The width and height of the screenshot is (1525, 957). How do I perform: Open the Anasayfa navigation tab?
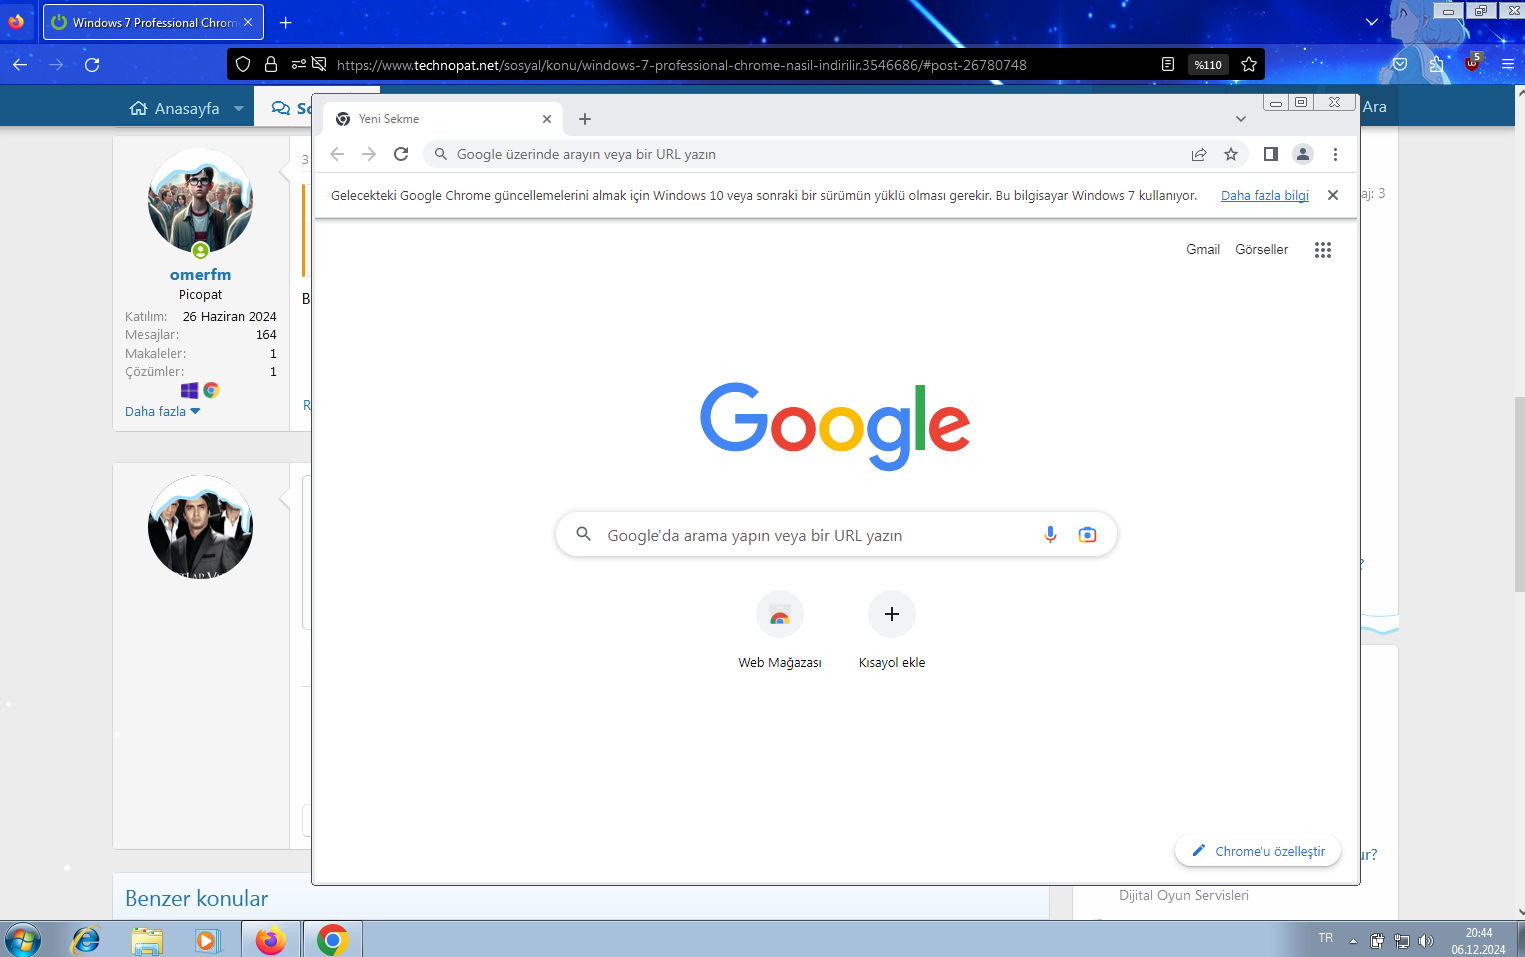tap(175, 108)
